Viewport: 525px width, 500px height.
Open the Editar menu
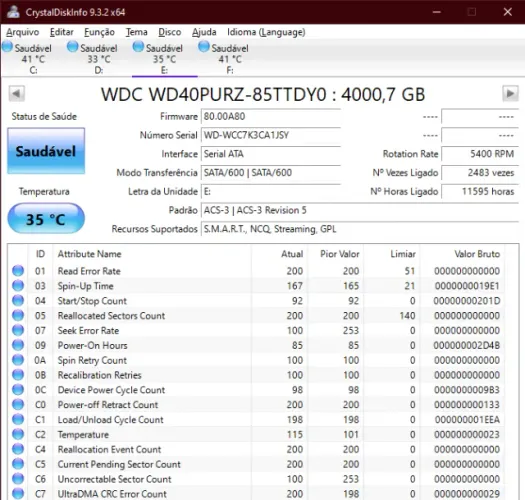[x=62, y=32]
